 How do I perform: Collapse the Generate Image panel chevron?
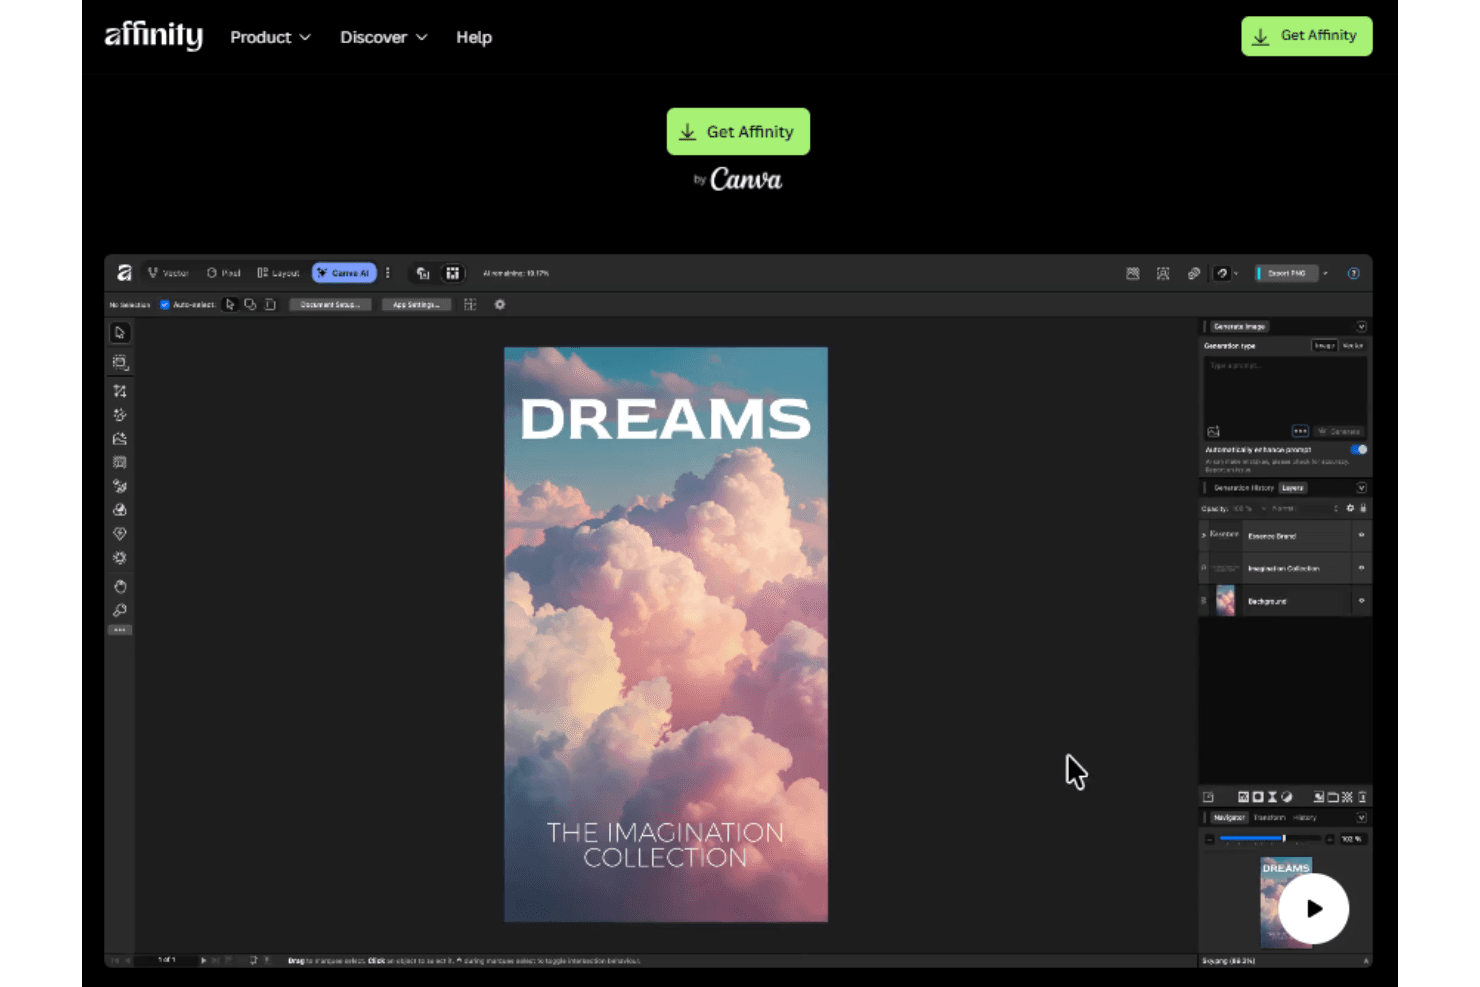point(1361,327)
